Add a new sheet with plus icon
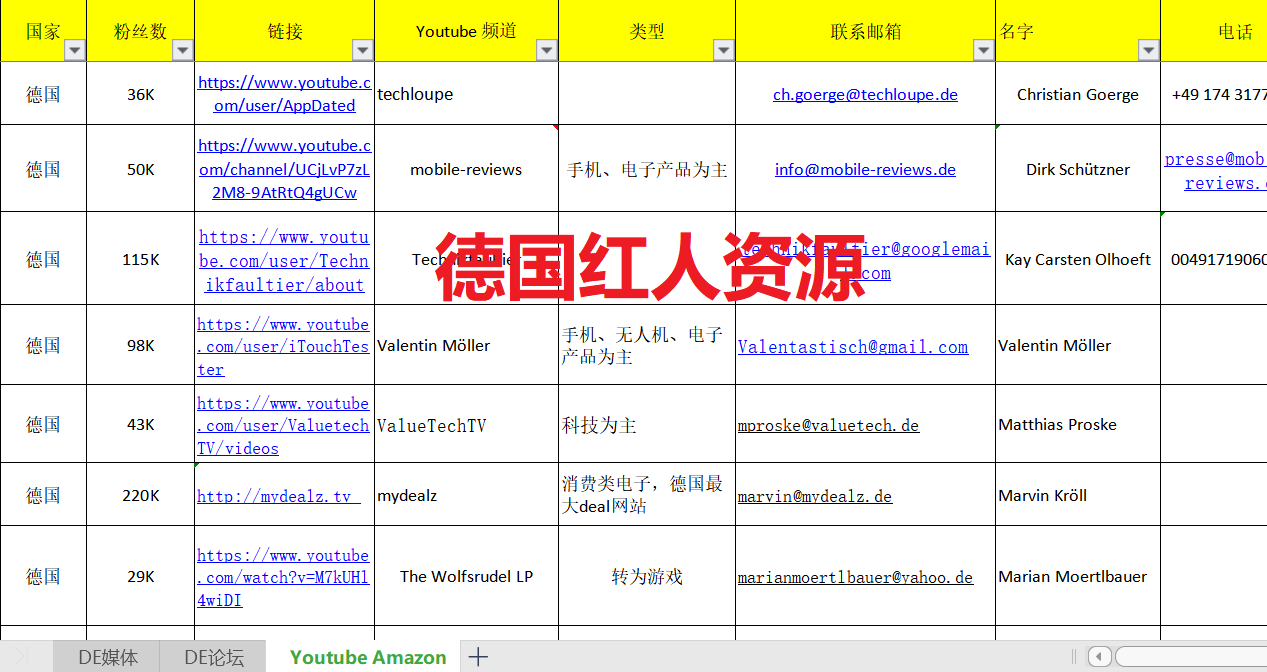 coord(478,657)
